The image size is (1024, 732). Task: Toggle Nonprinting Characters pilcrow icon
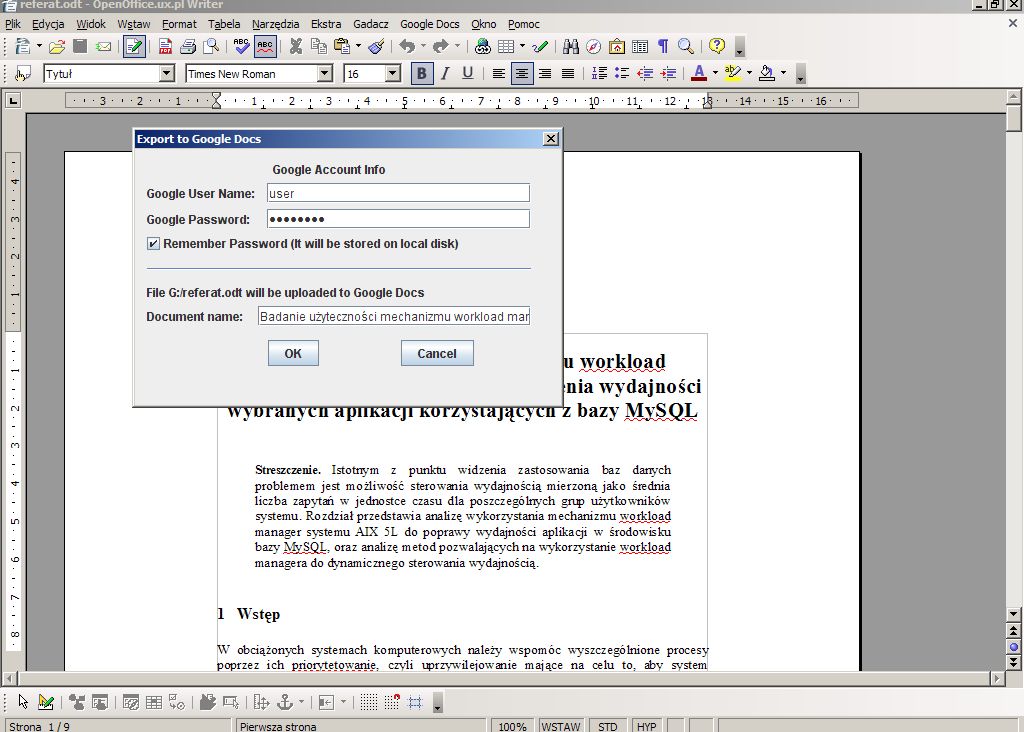click(663, 46)
